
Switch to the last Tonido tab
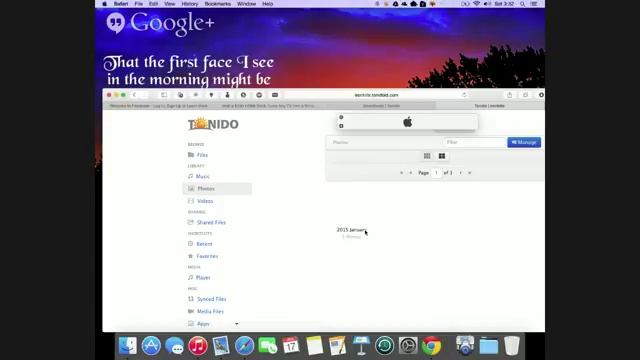(x=489, y=106)
